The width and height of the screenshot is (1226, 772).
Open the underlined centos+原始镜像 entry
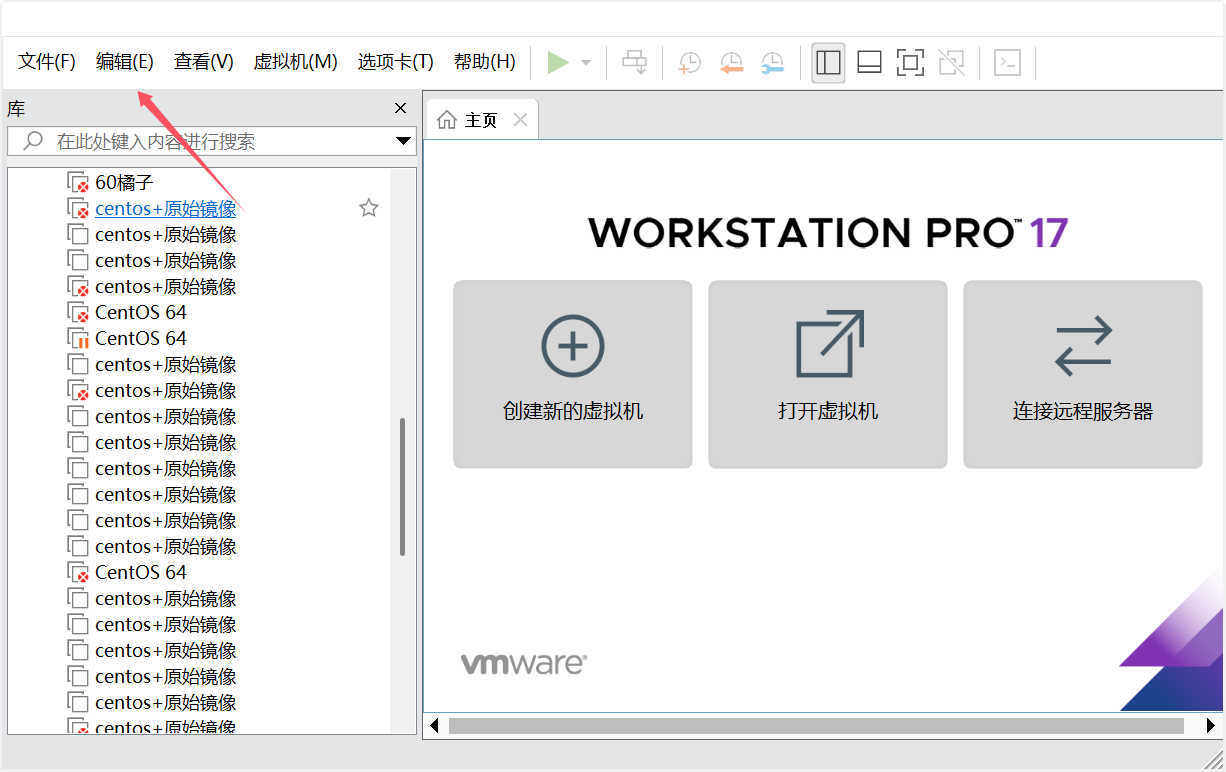point(166,209)
